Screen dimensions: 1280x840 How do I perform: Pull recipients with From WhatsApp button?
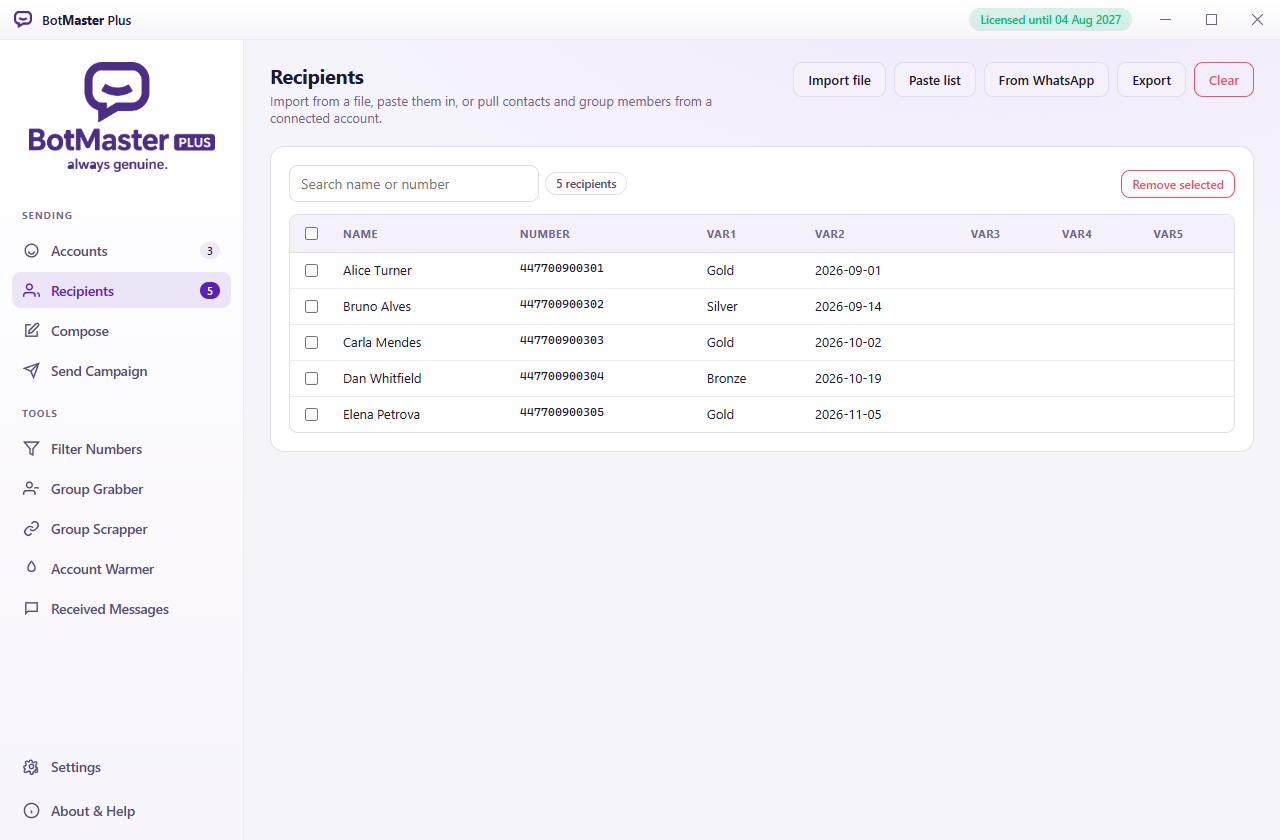tap(1046, 80)
